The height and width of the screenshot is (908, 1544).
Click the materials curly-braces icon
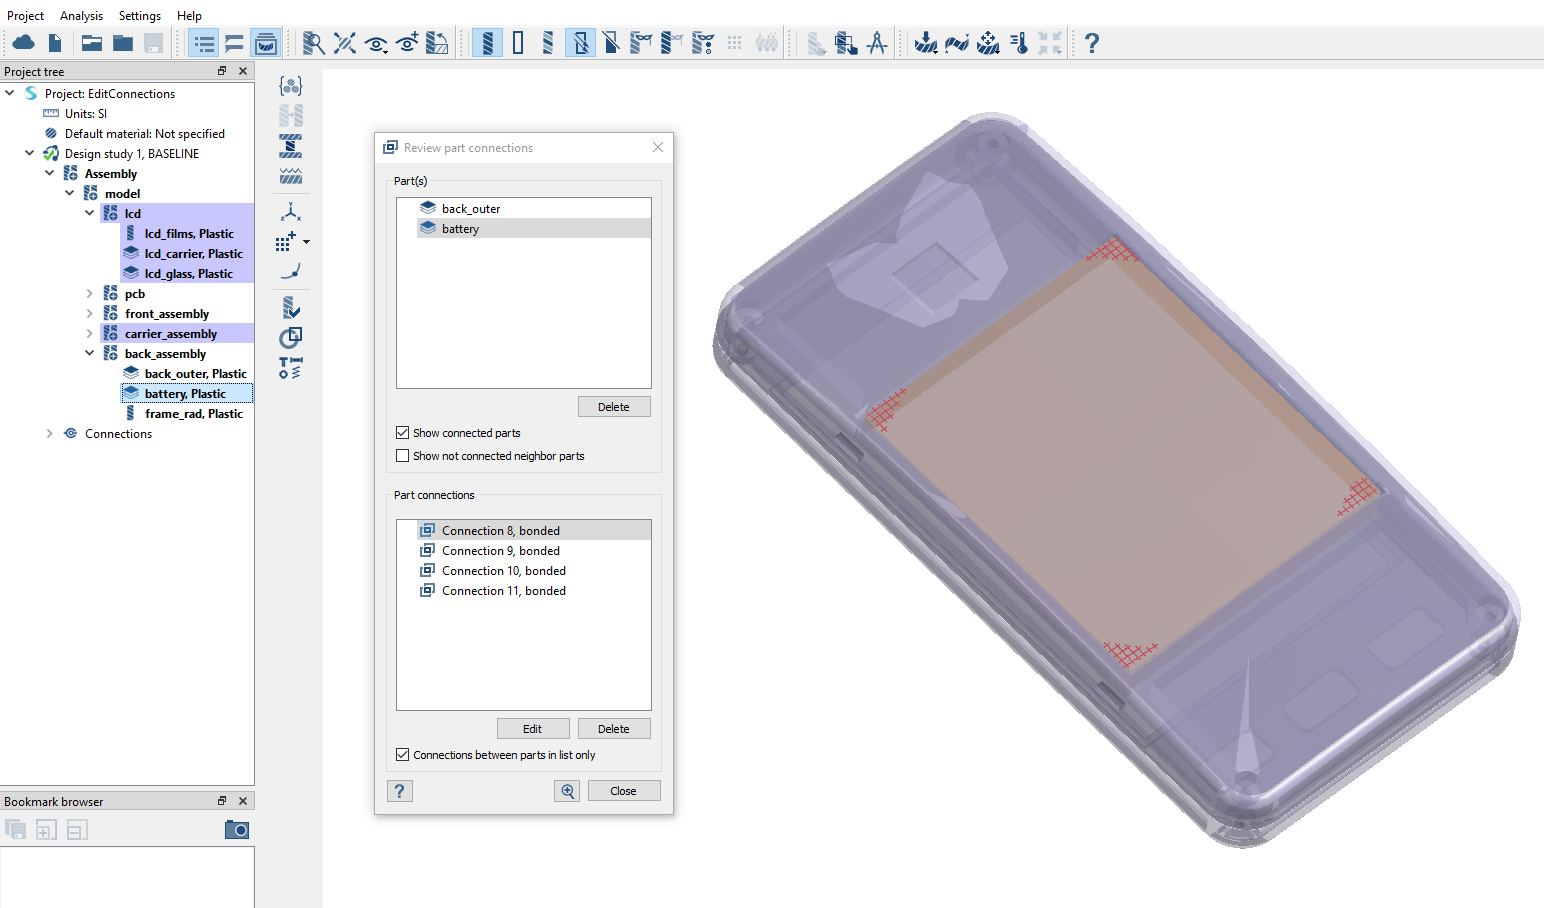[x=291, y=86]
